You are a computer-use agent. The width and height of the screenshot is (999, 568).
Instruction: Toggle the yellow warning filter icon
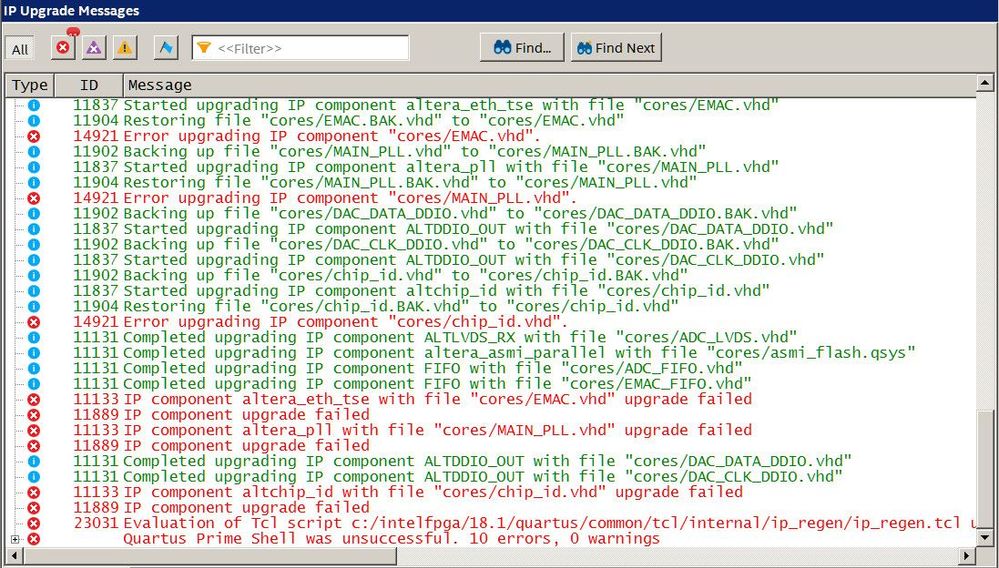125,48
